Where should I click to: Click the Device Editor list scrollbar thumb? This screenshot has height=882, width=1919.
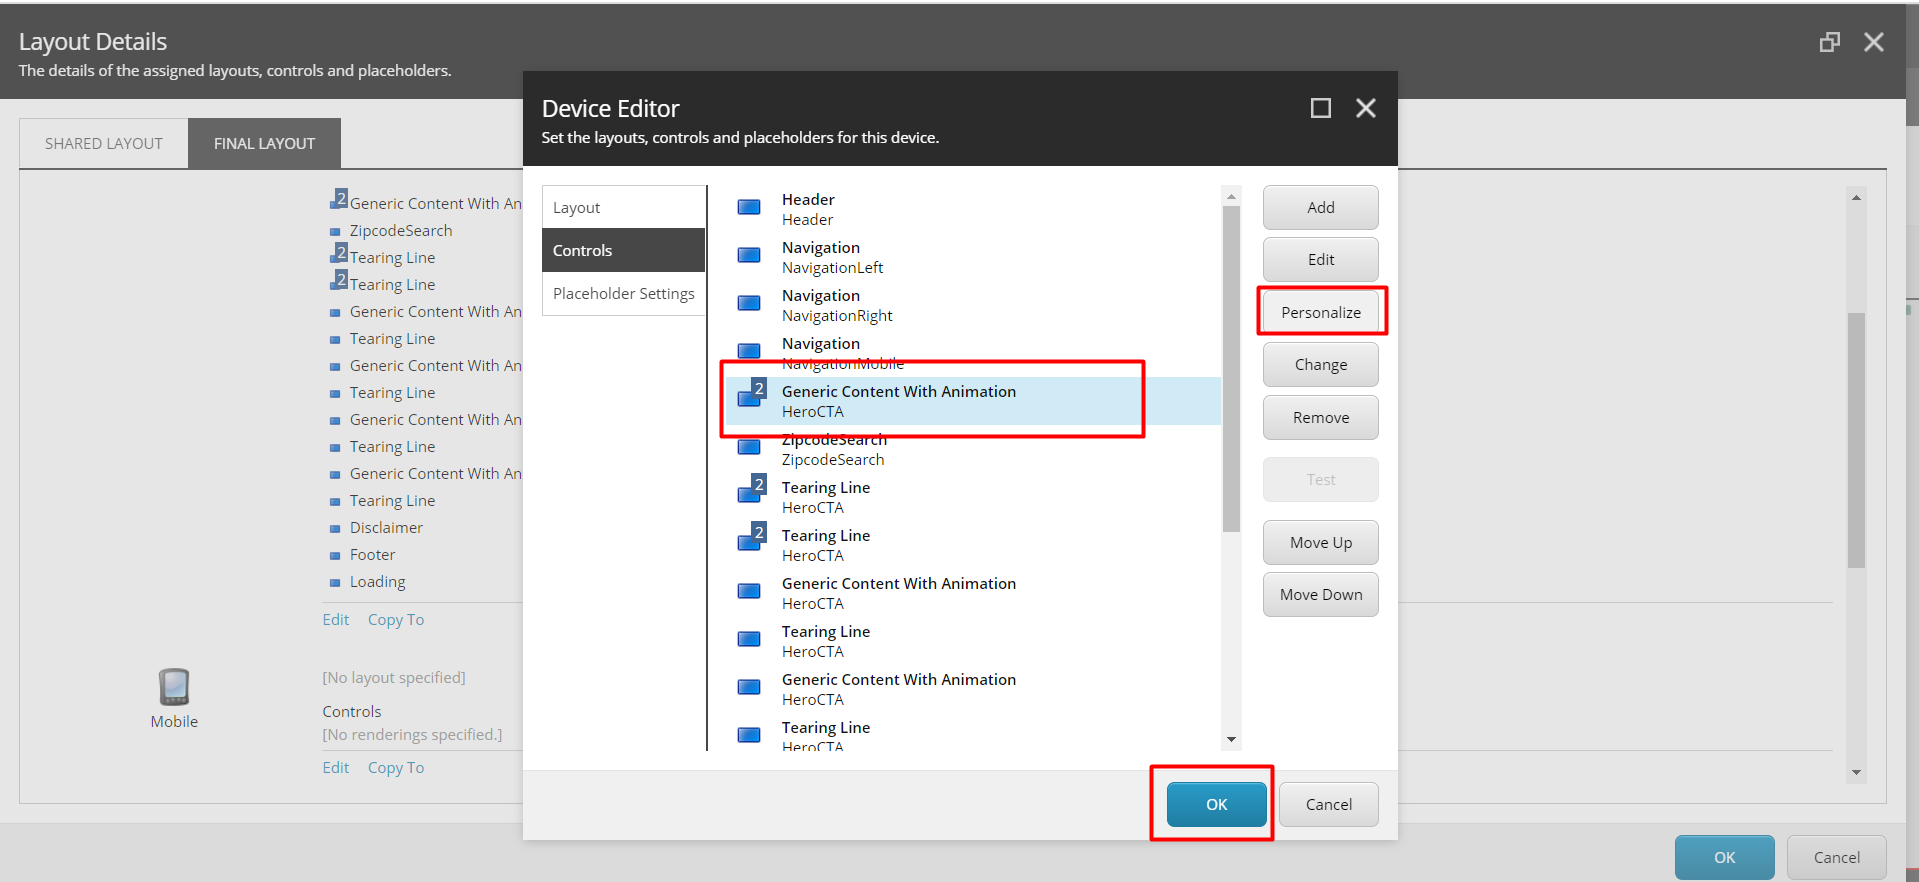click(x=1232, y=369)
